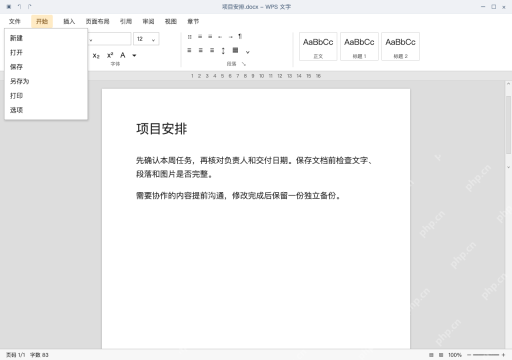
Task: Switch to the 页面布局 ribbon tab
Action: (97, 21)
